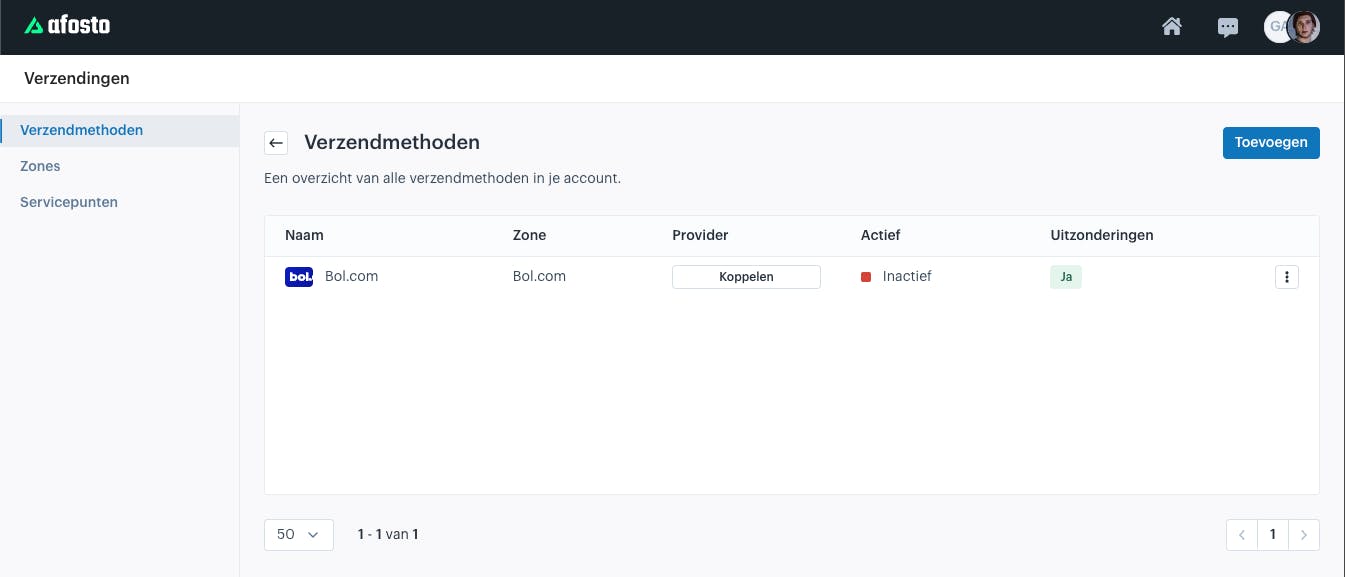This screenshot has width=1345, height=577.
Task: Click the Inactief status label
Action: [x=907, y=276]
